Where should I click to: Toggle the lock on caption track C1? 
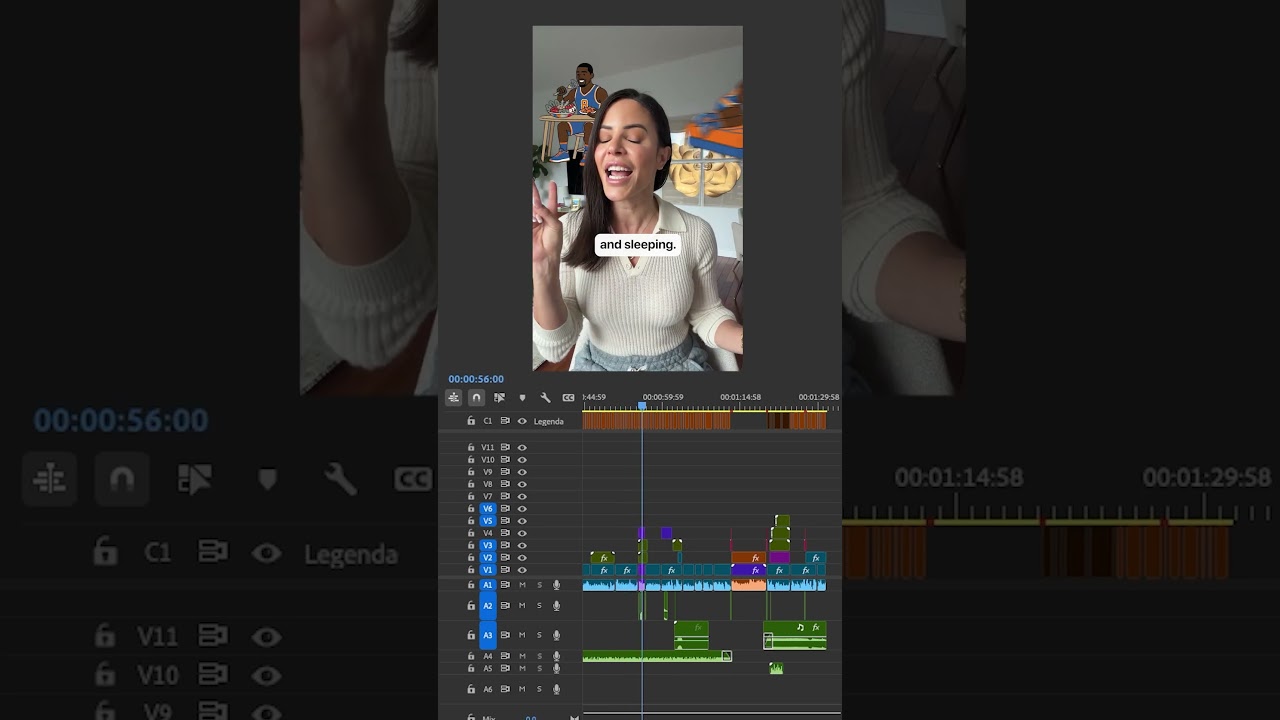(471, 421)
